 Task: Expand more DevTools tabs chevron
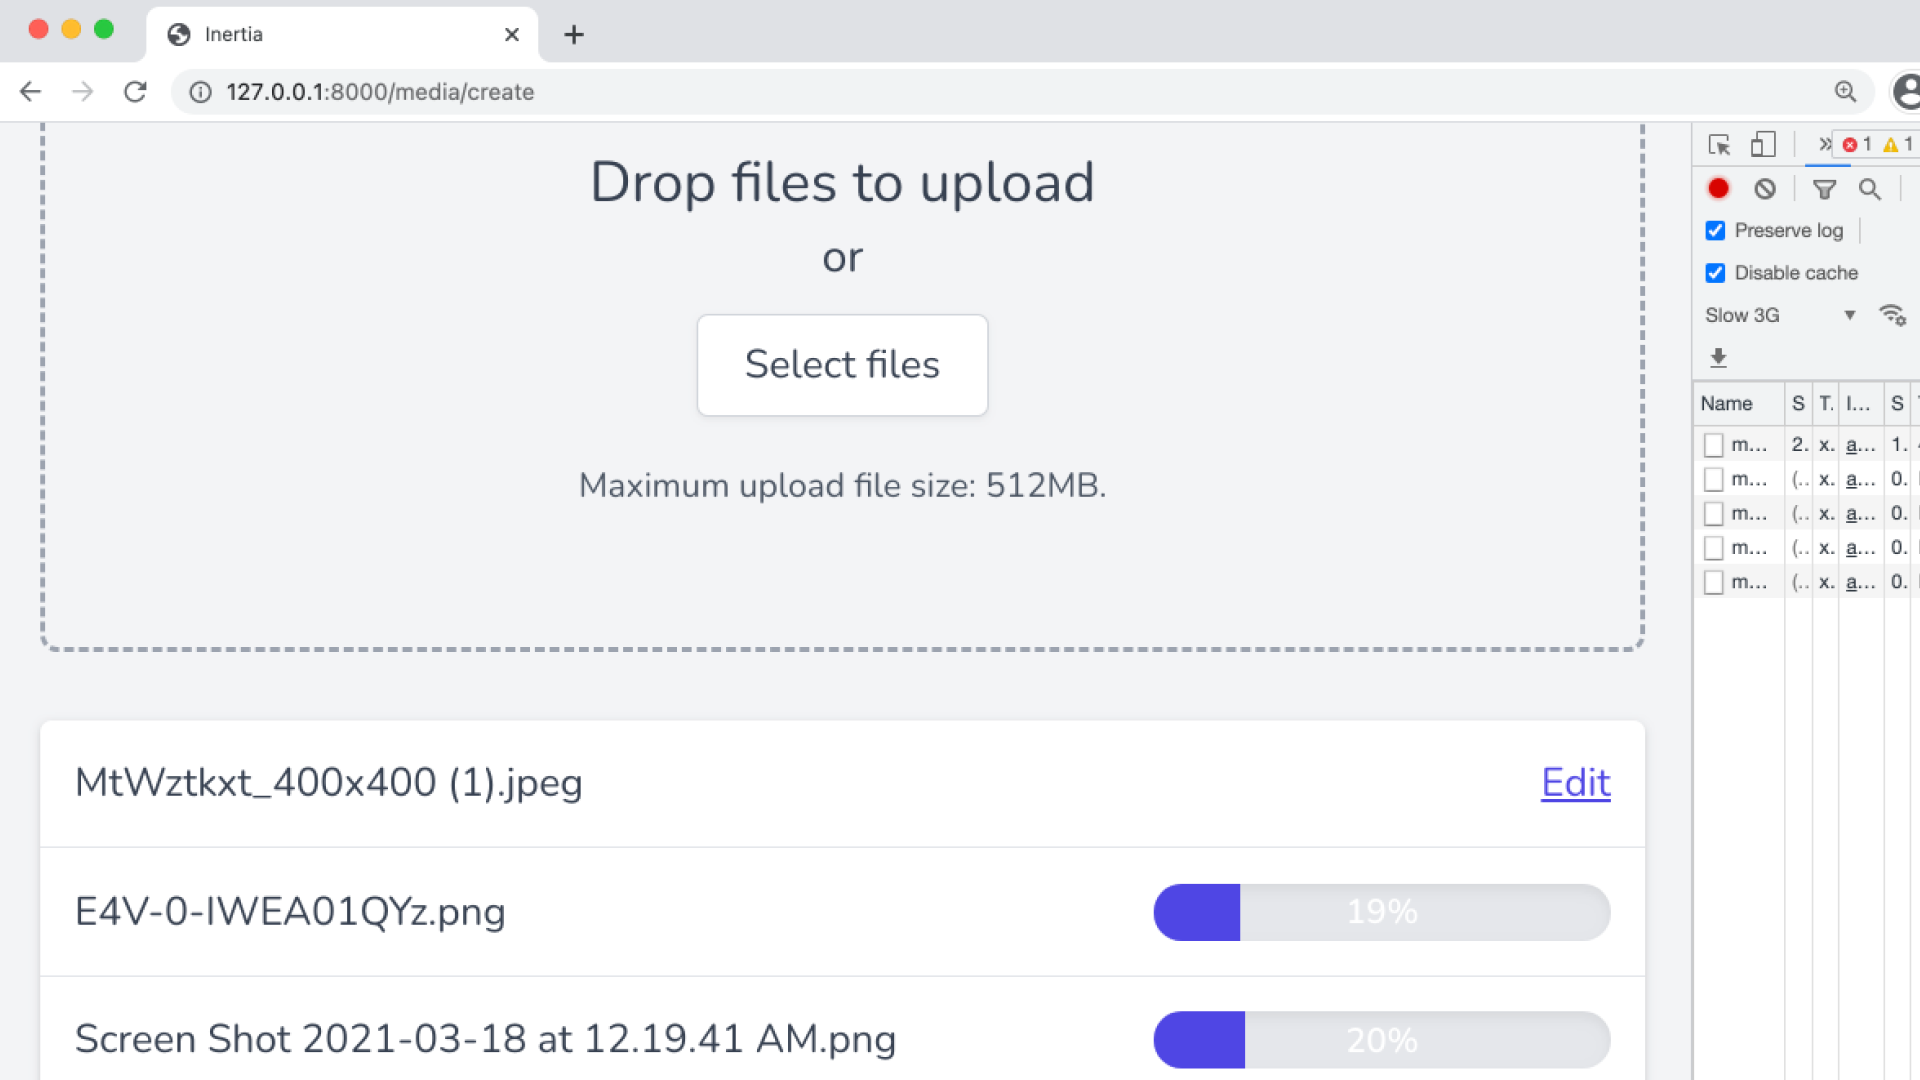click(x=1824, y=145)
